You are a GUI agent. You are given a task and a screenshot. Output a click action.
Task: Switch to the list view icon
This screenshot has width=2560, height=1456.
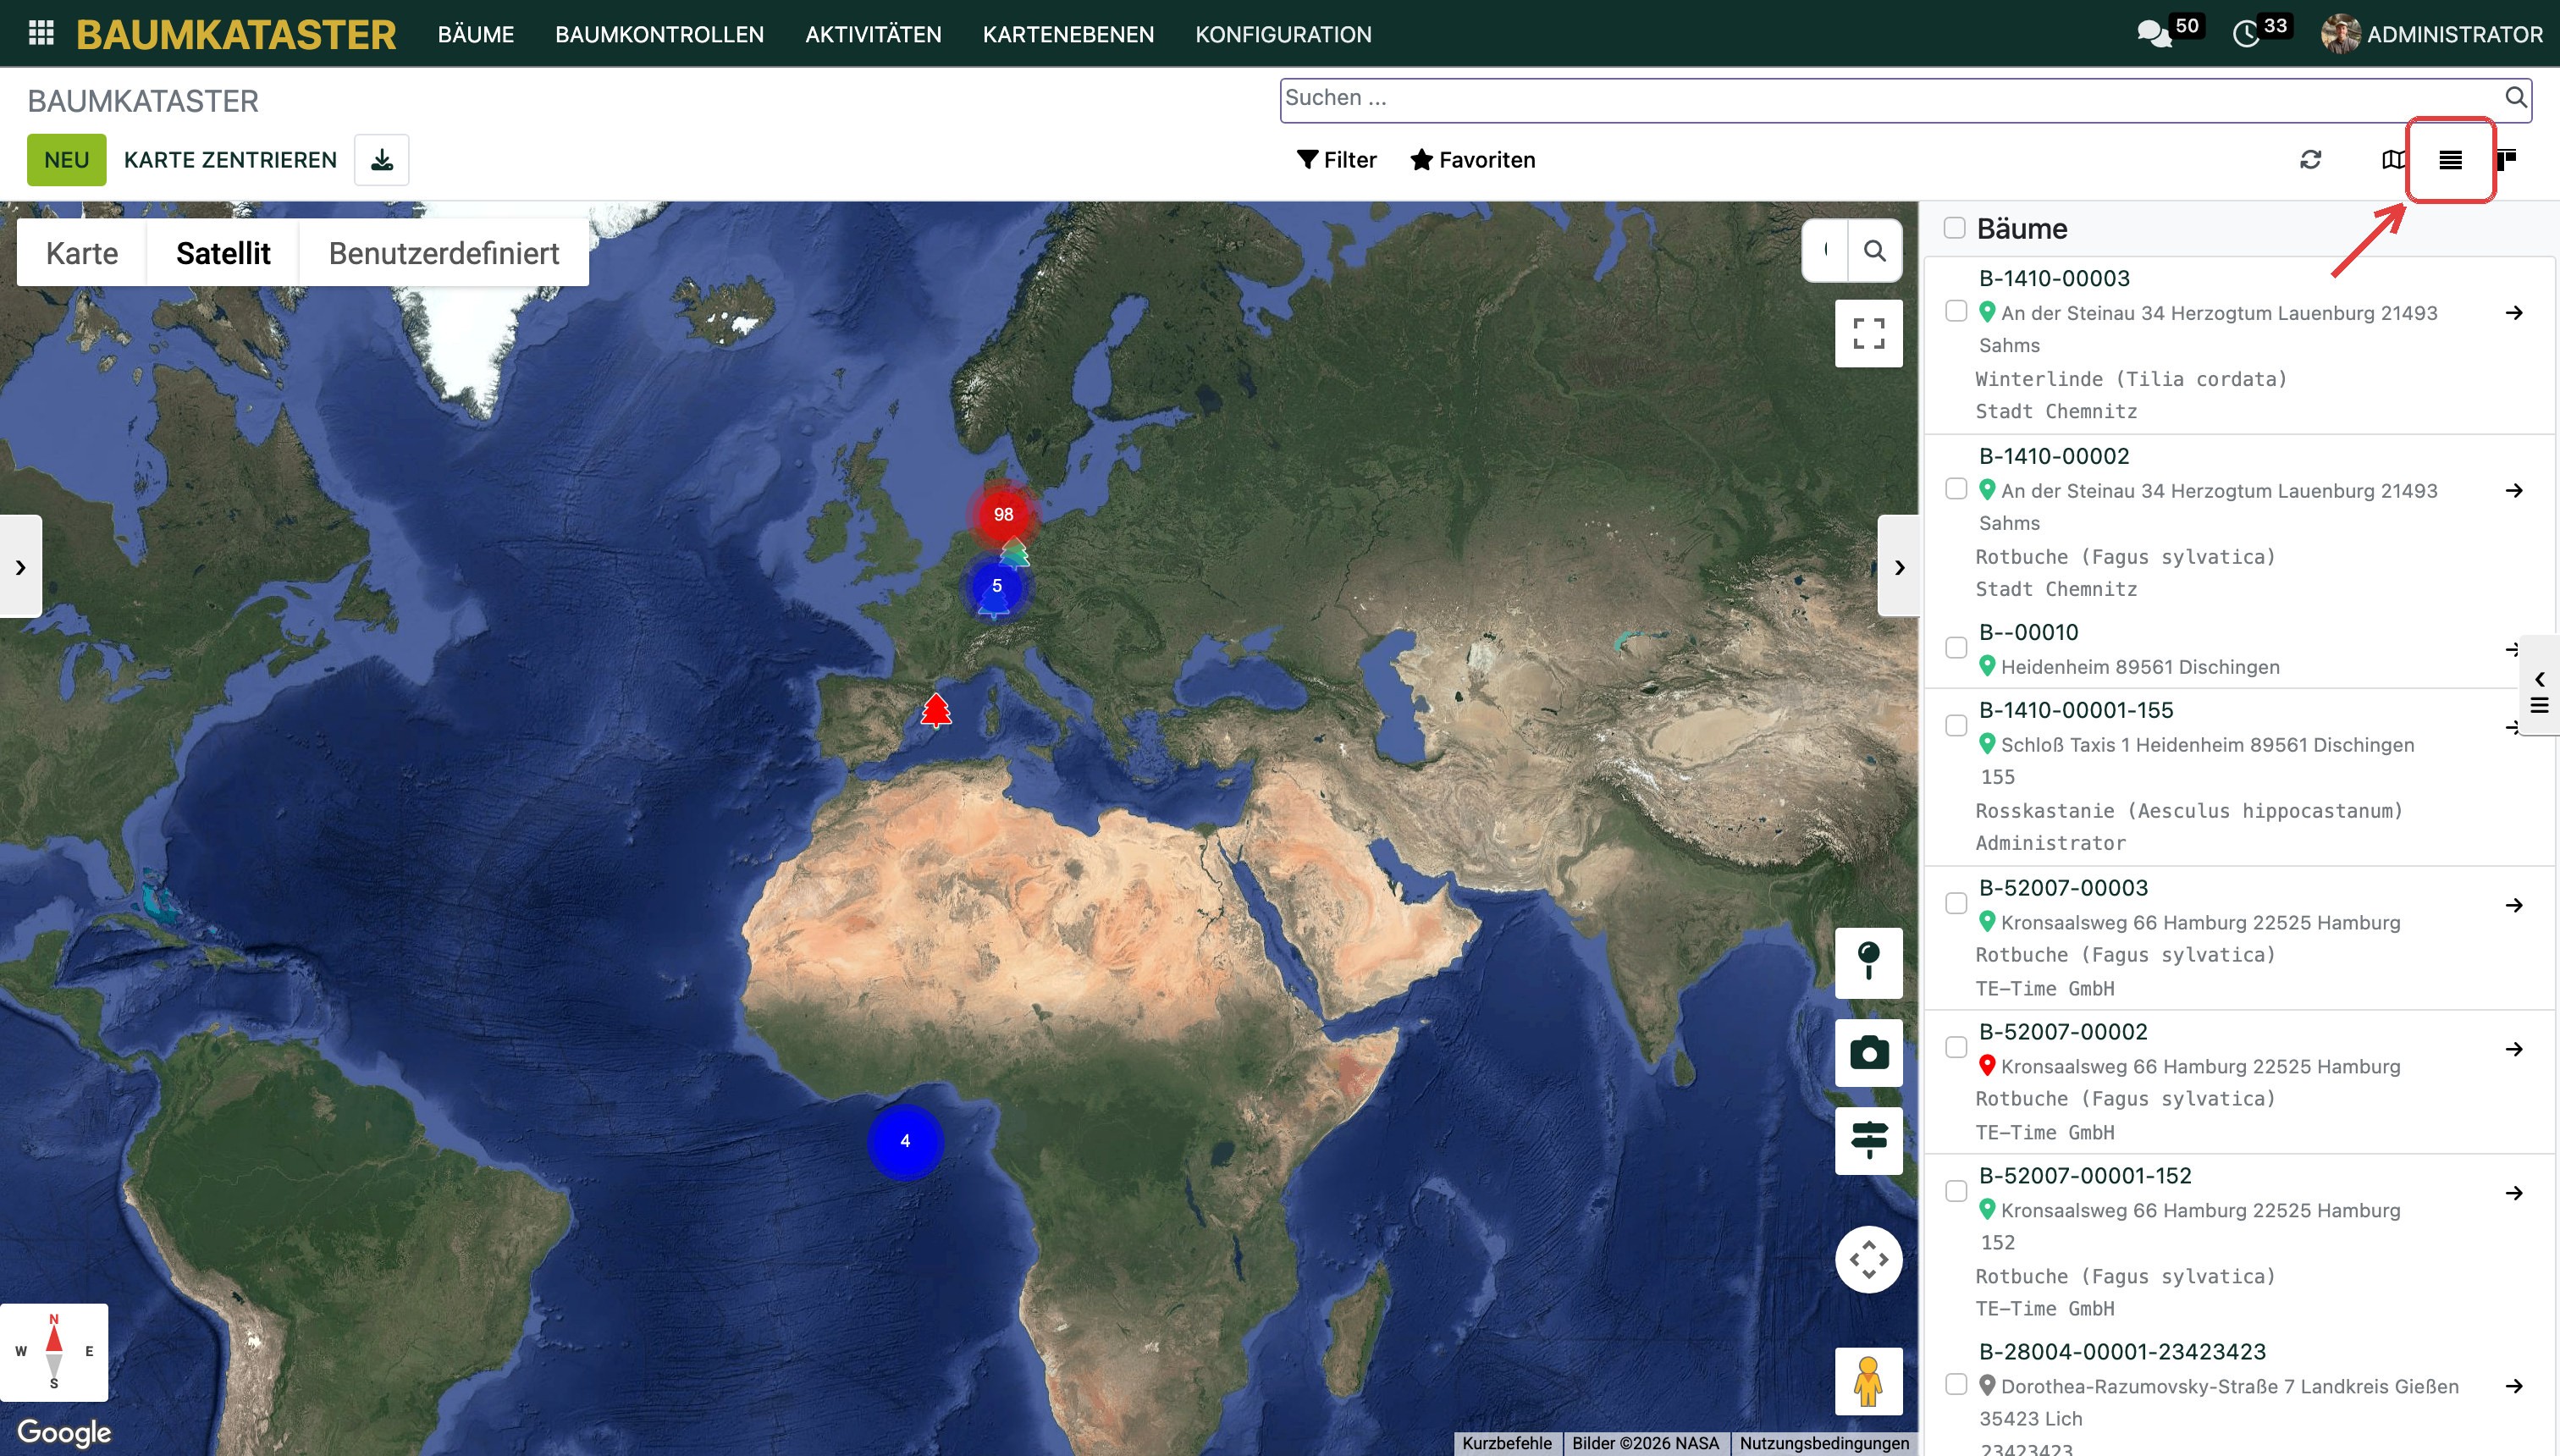point(2450,160)
